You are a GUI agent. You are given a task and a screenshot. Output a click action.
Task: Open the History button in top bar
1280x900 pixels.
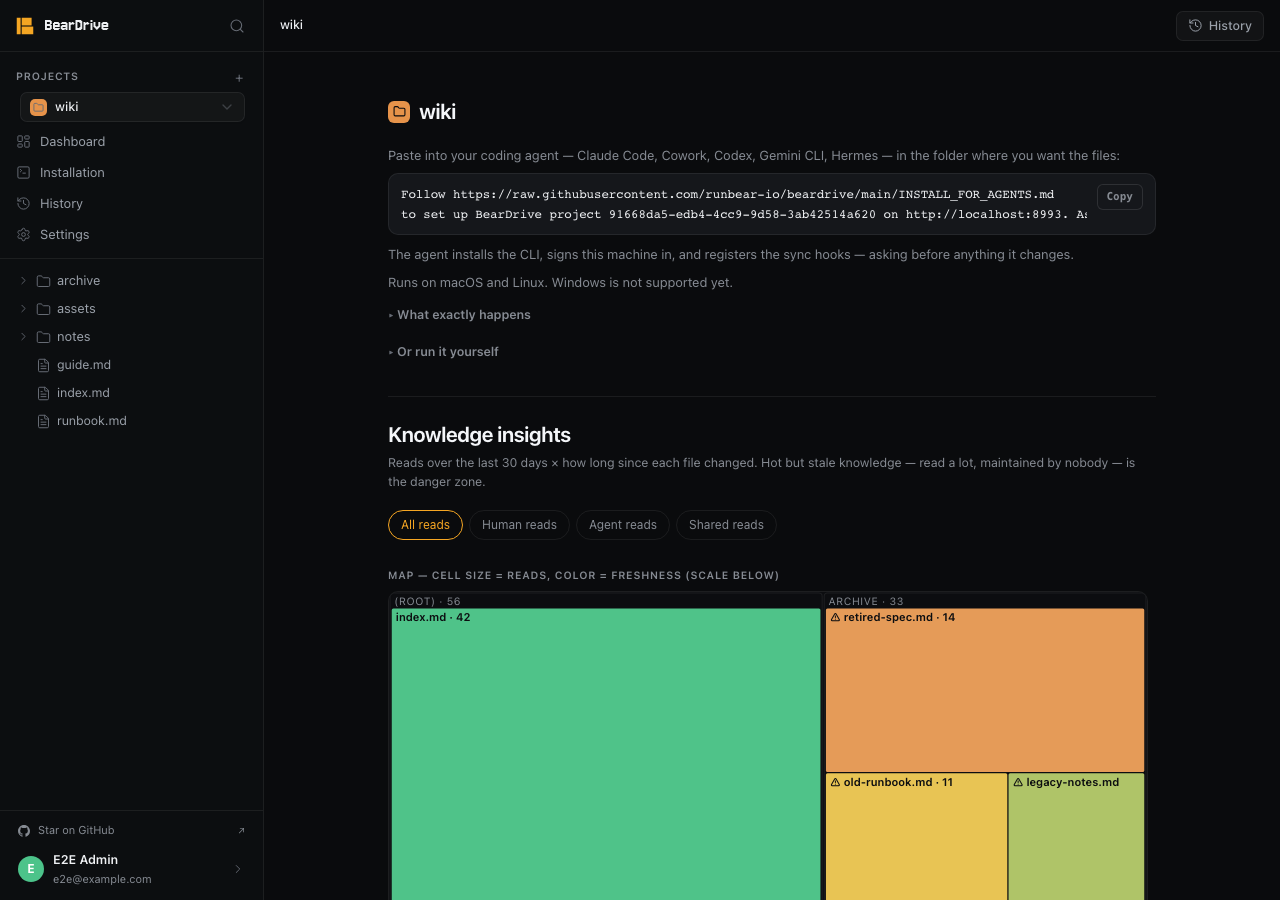tap(1220, 26)
